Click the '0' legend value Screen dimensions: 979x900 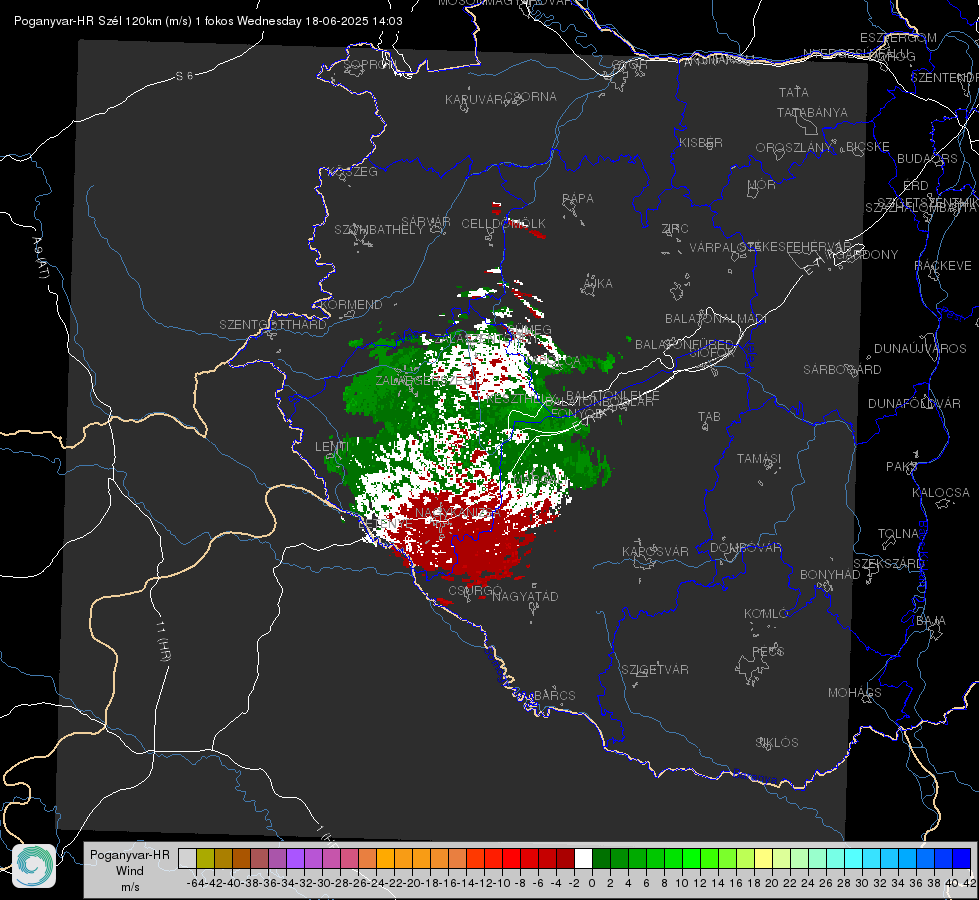(592, 883)
